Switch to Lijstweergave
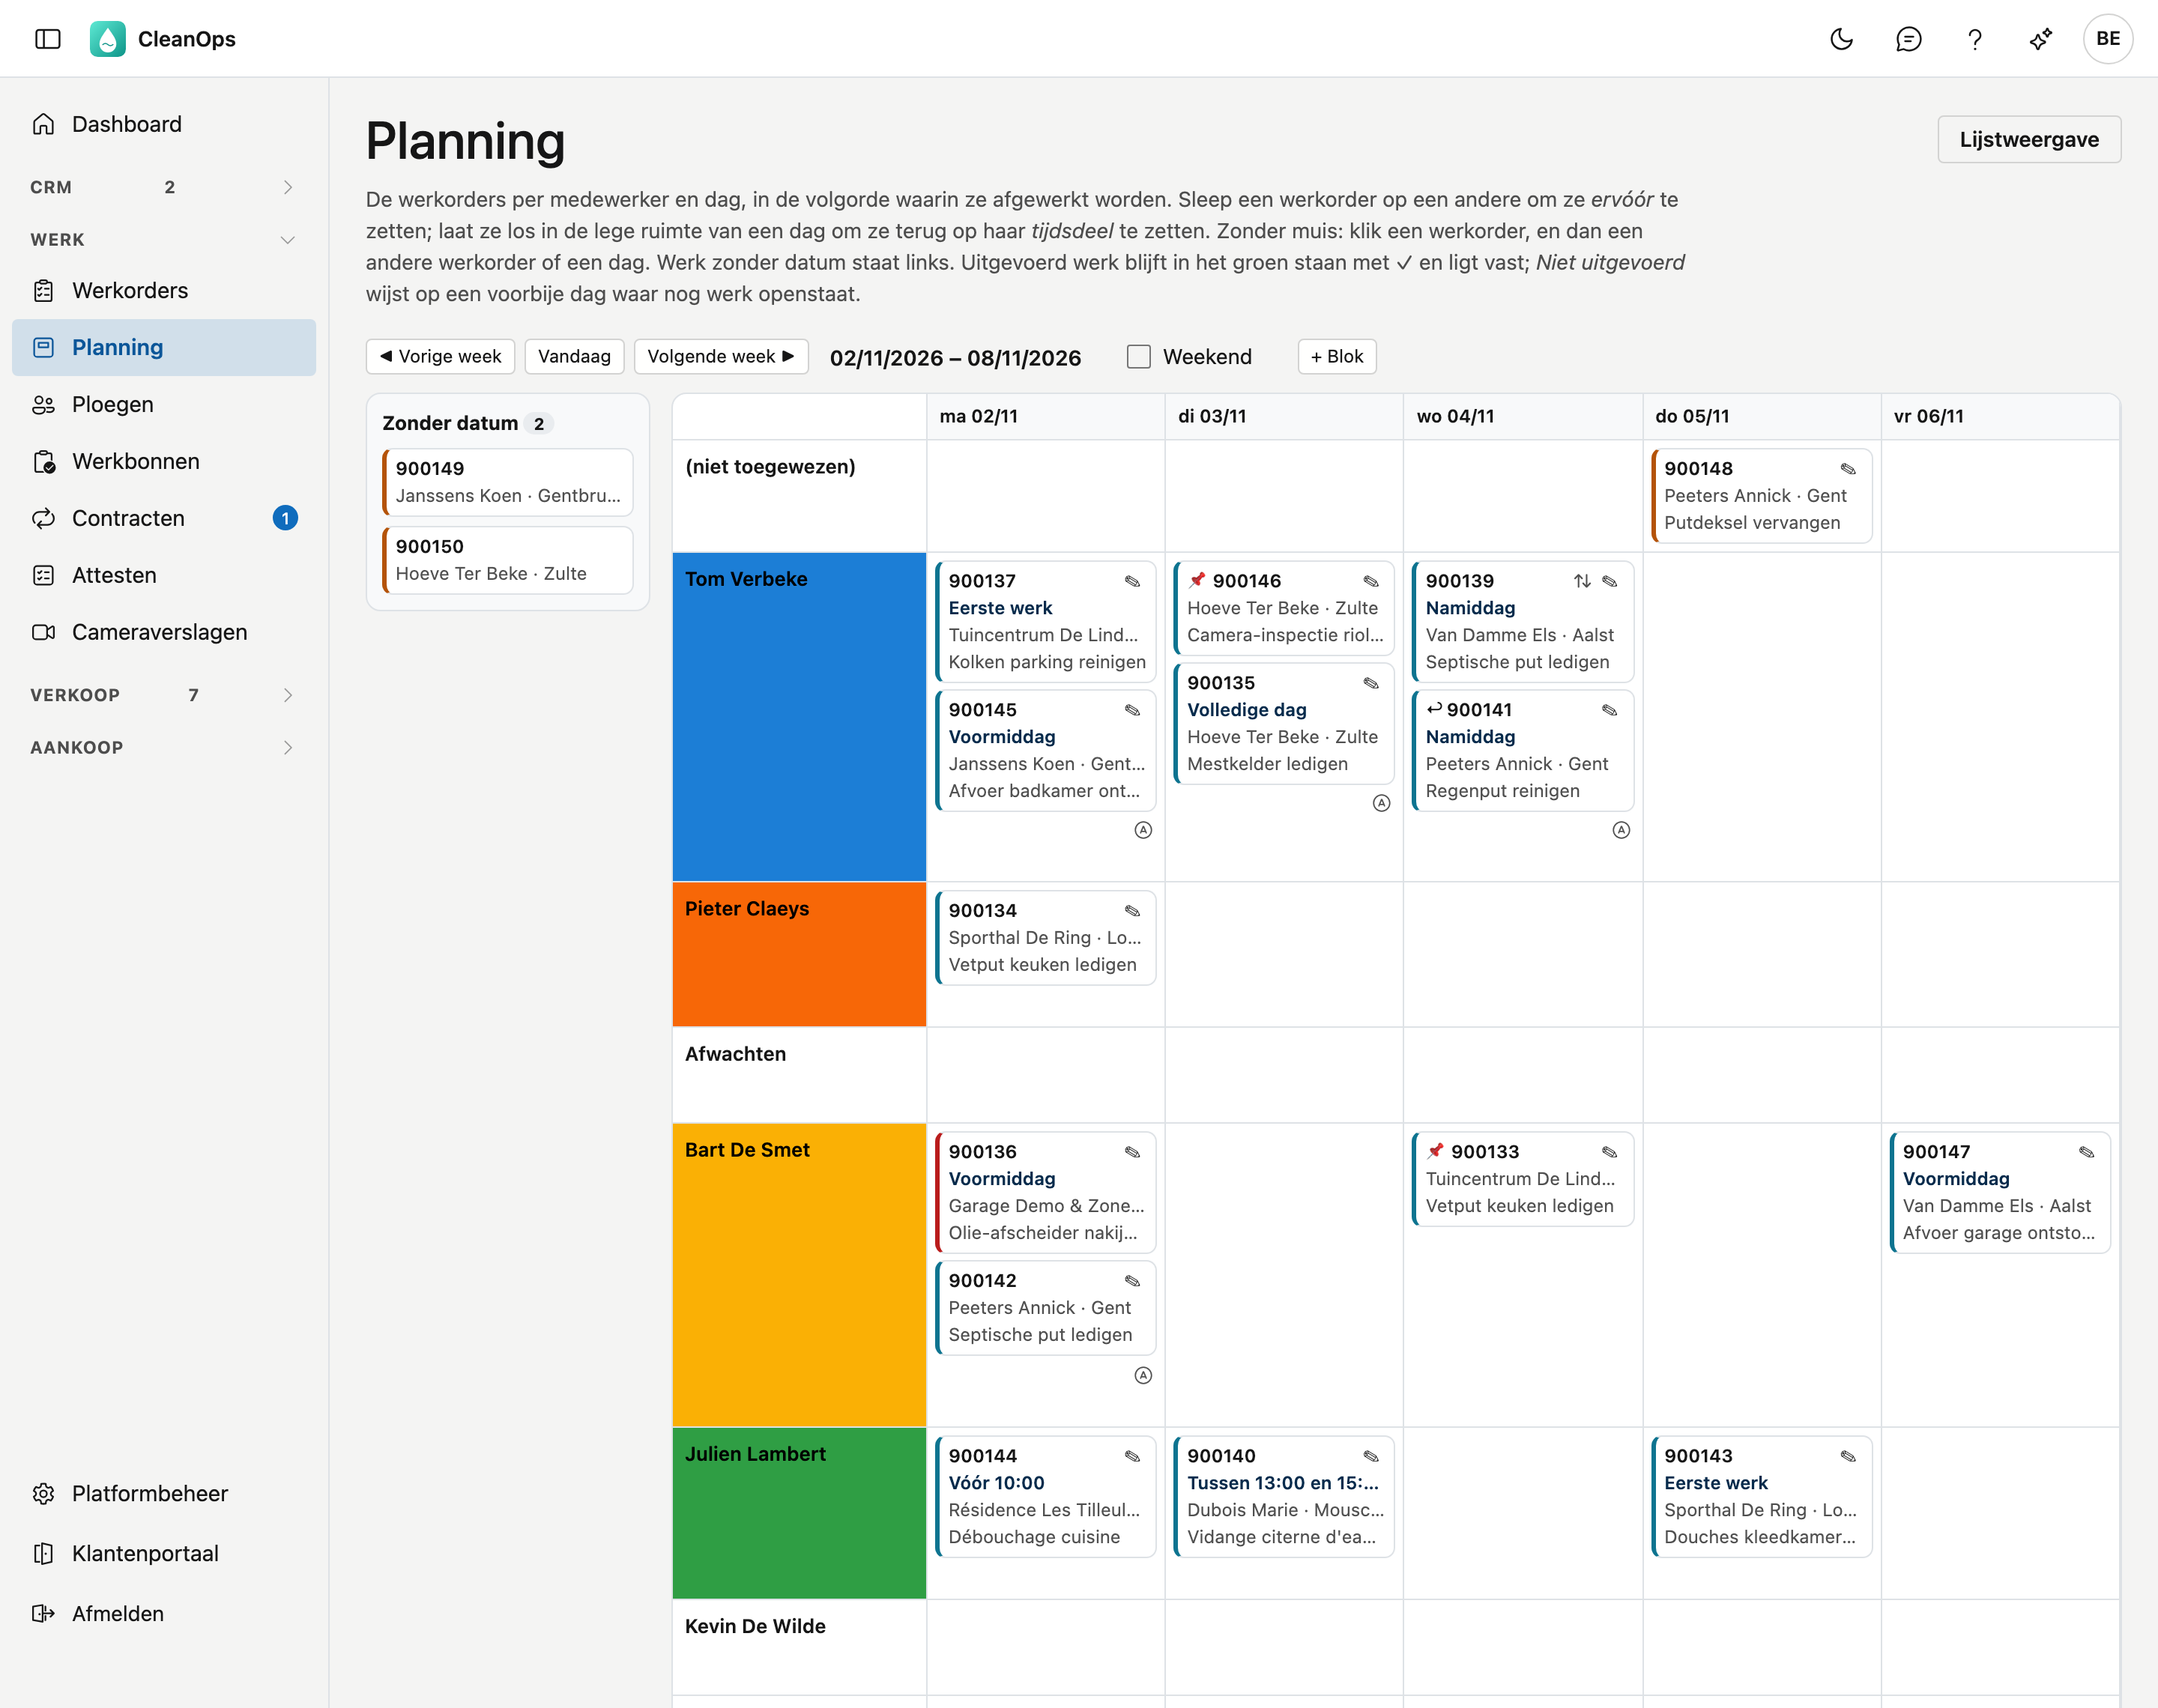 (2029, 139)
